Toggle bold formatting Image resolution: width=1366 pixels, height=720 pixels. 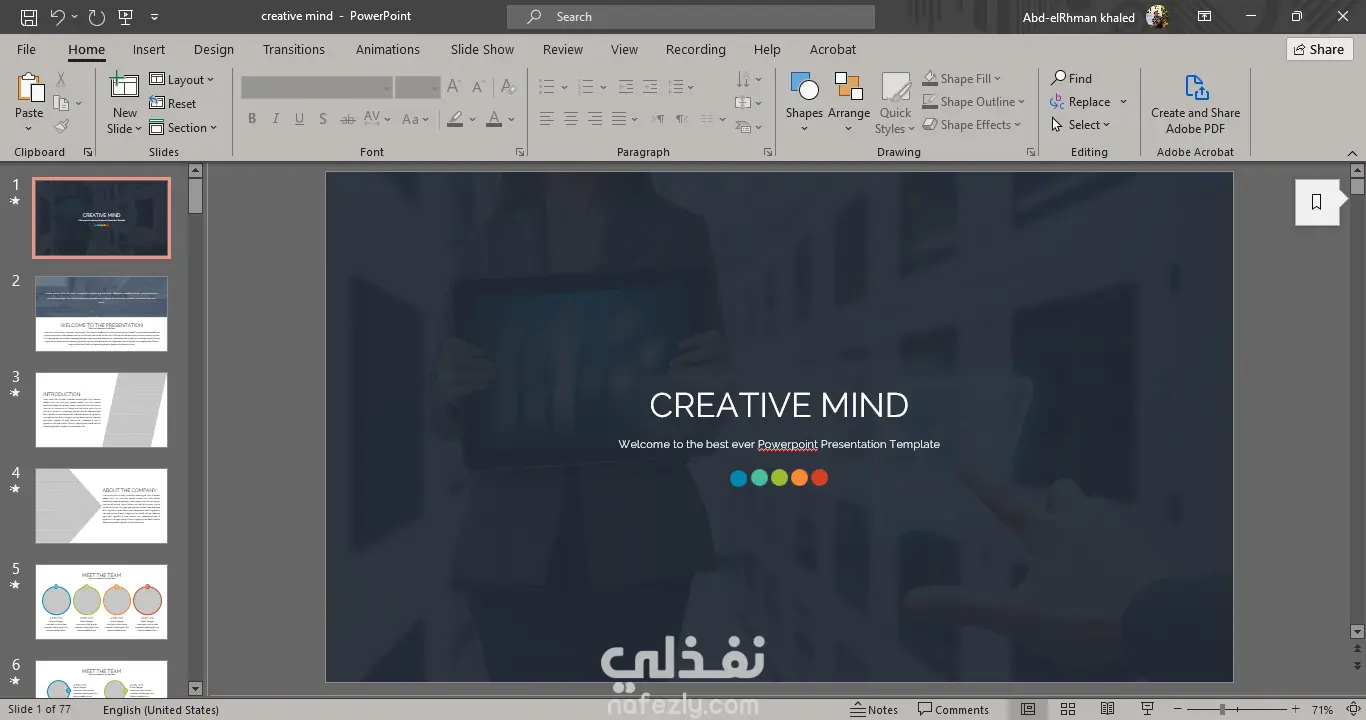point(252,119)
